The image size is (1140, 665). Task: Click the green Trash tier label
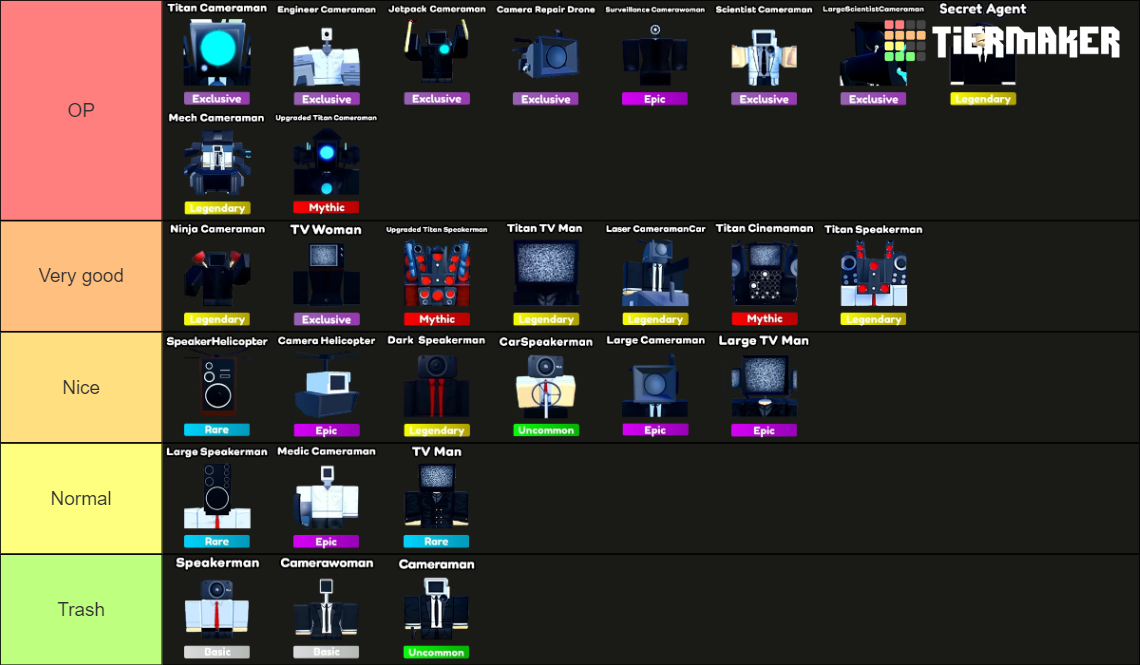pos(81,609)
